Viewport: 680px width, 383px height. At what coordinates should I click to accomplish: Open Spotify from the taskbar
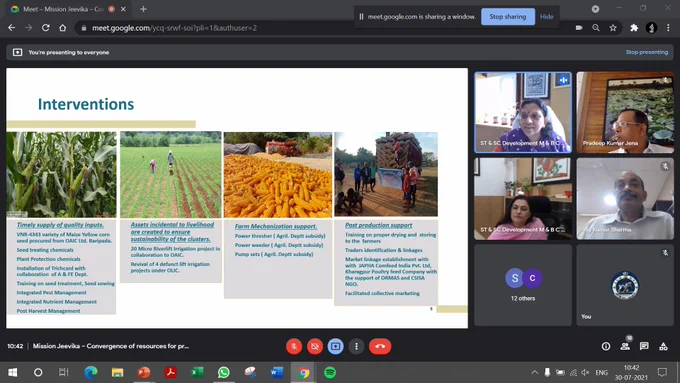(x=330, y=372)
